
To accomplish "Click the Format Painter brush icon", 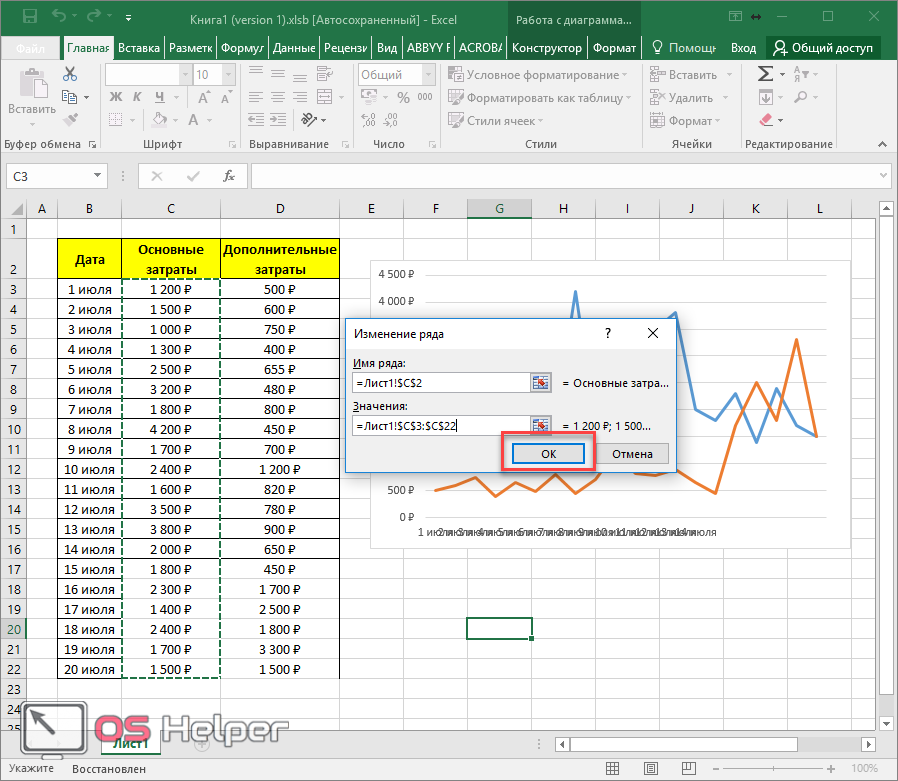I will point(70,120).
